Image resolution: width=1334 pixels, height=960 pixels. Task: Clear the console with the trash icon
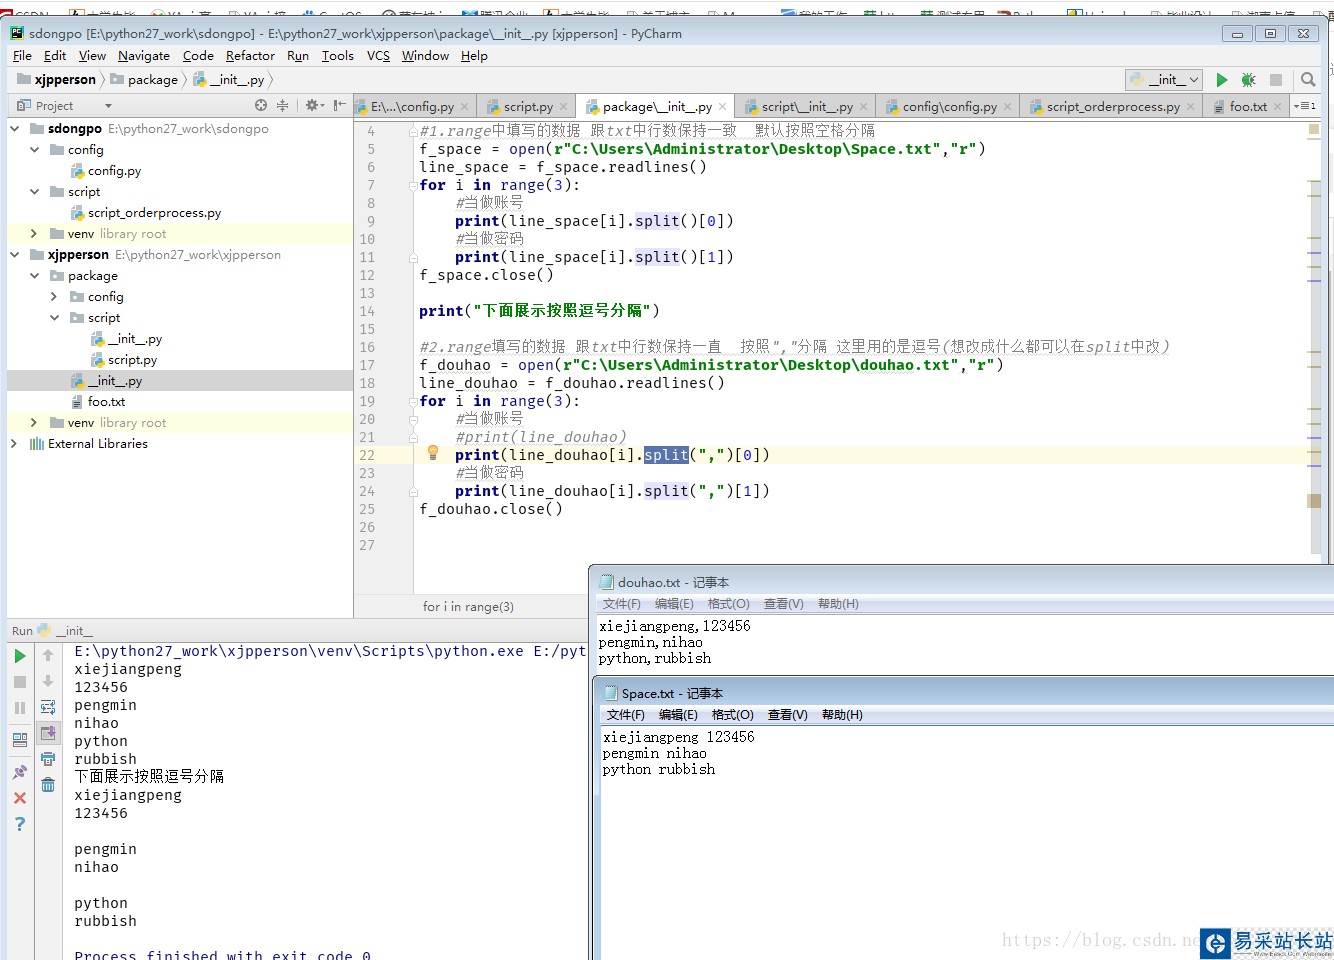[x=48, y=785]
